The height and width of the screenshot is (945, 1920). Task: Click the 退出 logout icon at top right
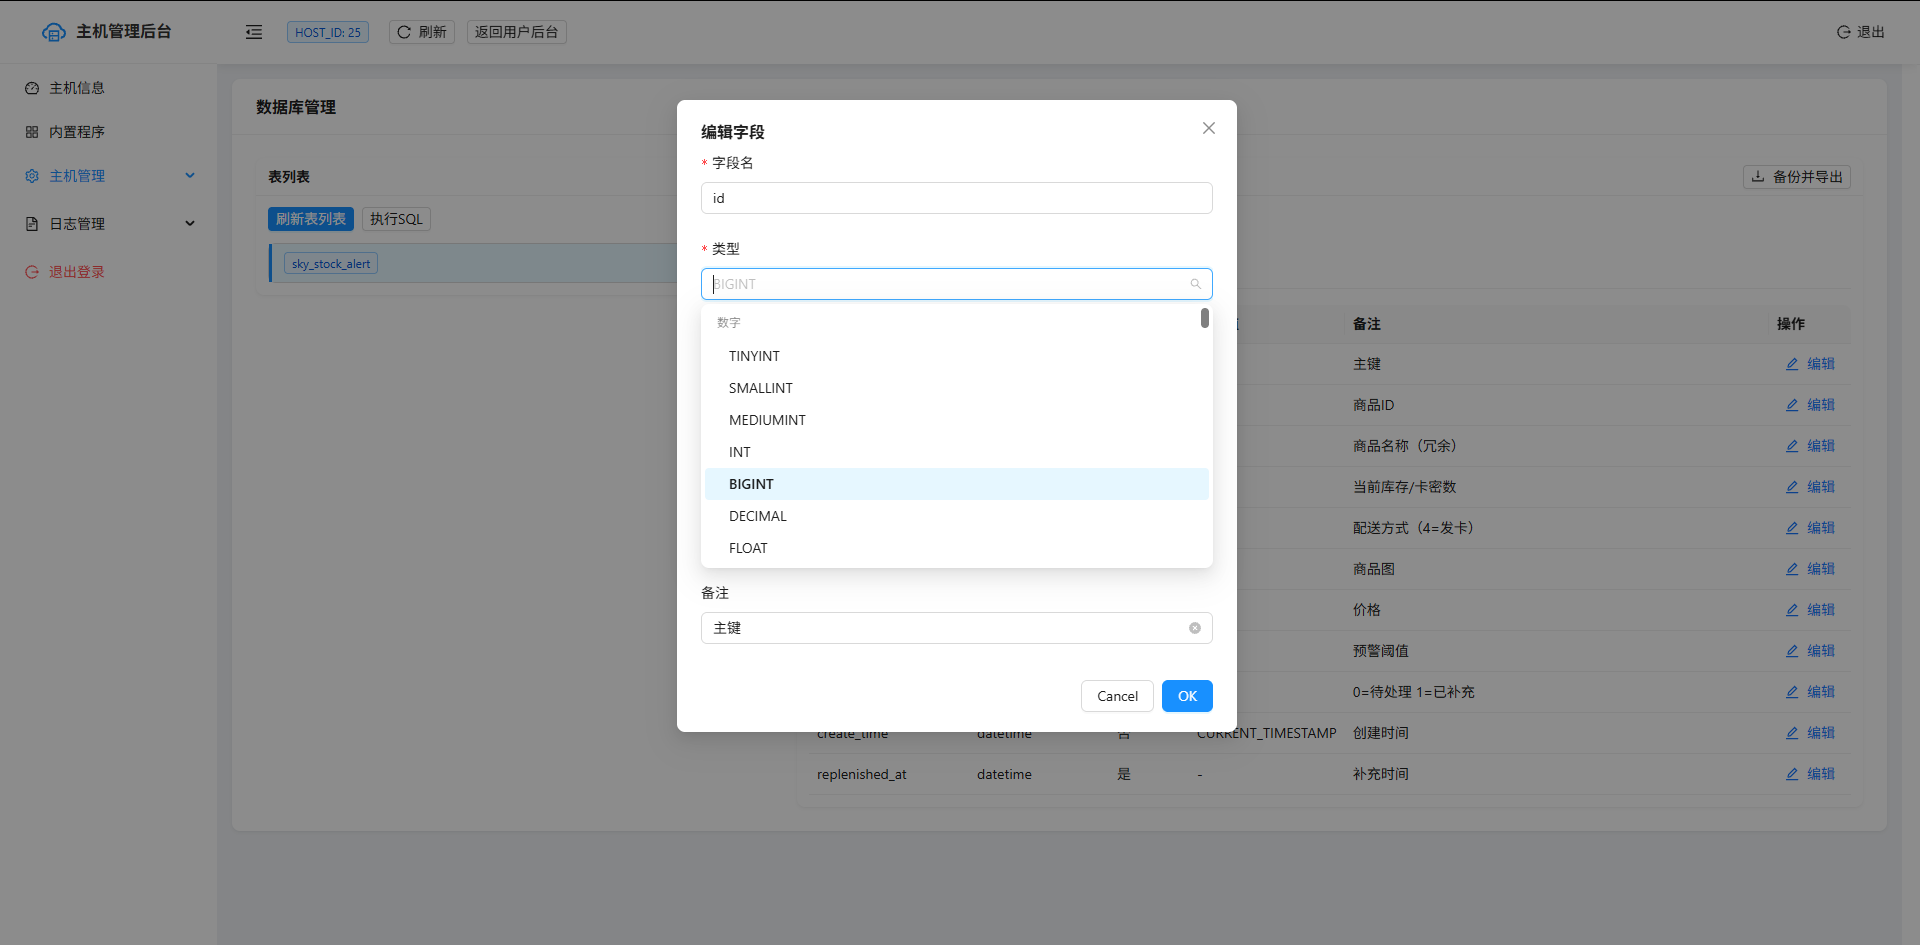point(1843,32)
